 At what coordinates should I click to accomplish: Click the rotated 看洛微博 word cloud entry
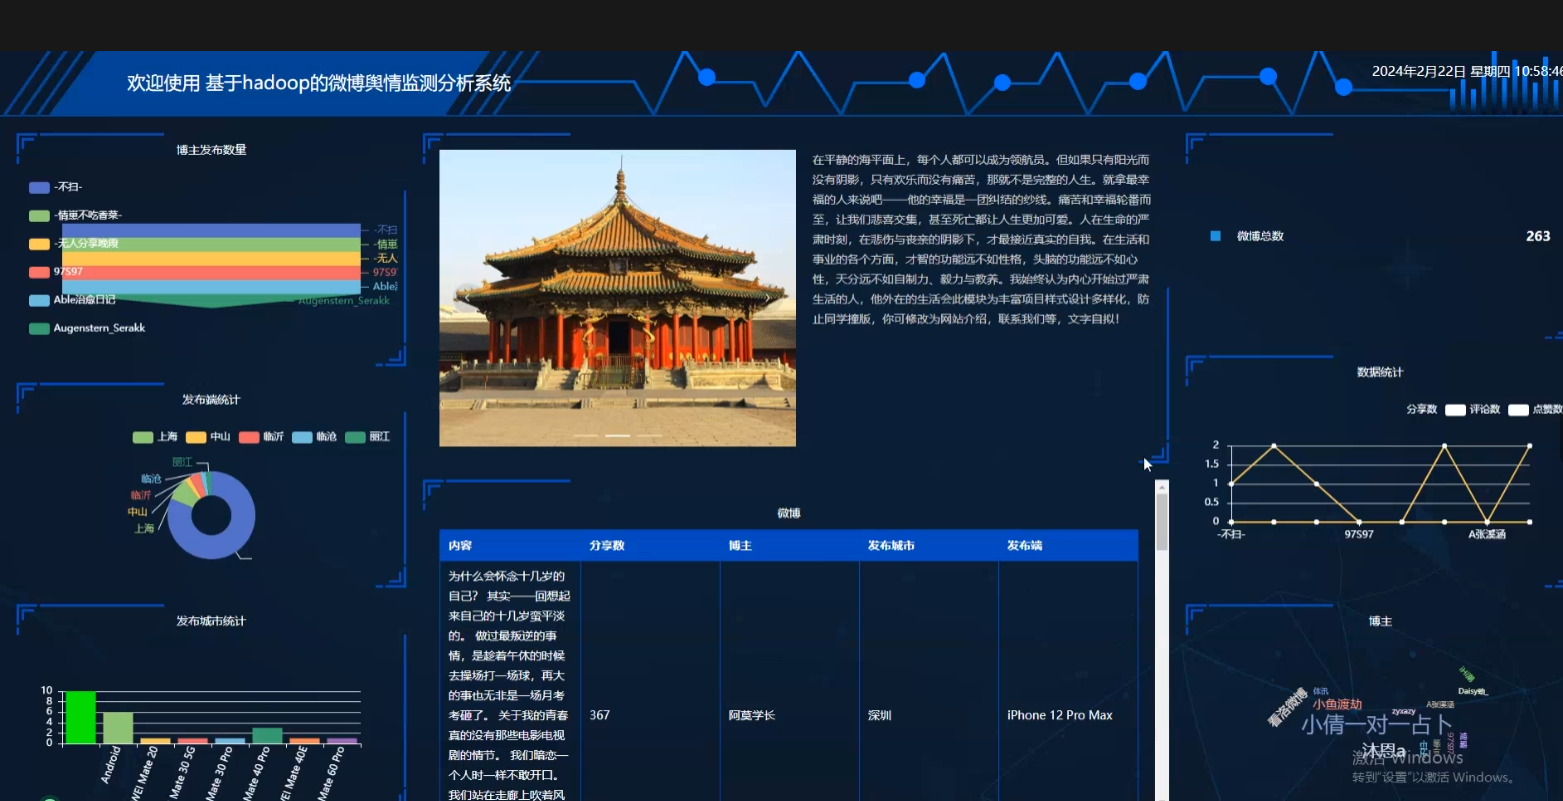pyautogui.click(x=1287, y=707)
